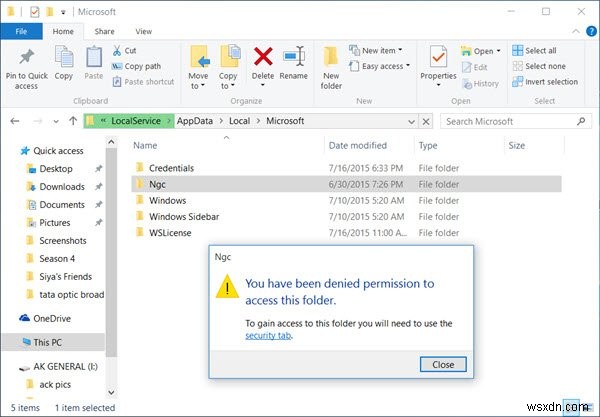This screenshot has height=417, width=600.
Task: Open the File tab
Action: pos(21,31)
